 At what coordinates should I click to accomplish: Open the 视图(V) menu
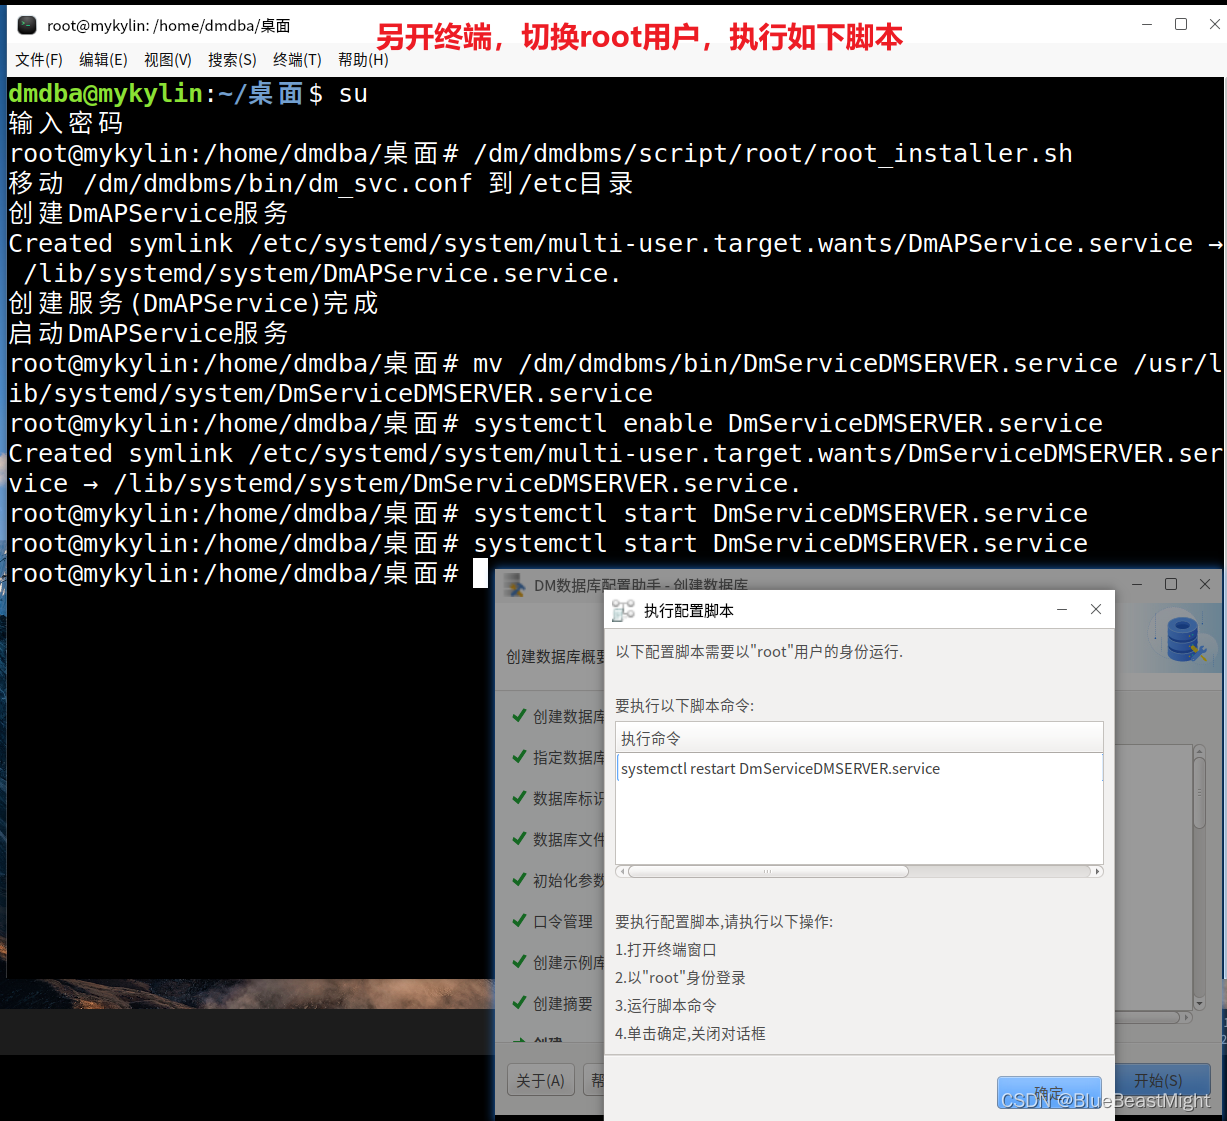click(x=168, y=60)
